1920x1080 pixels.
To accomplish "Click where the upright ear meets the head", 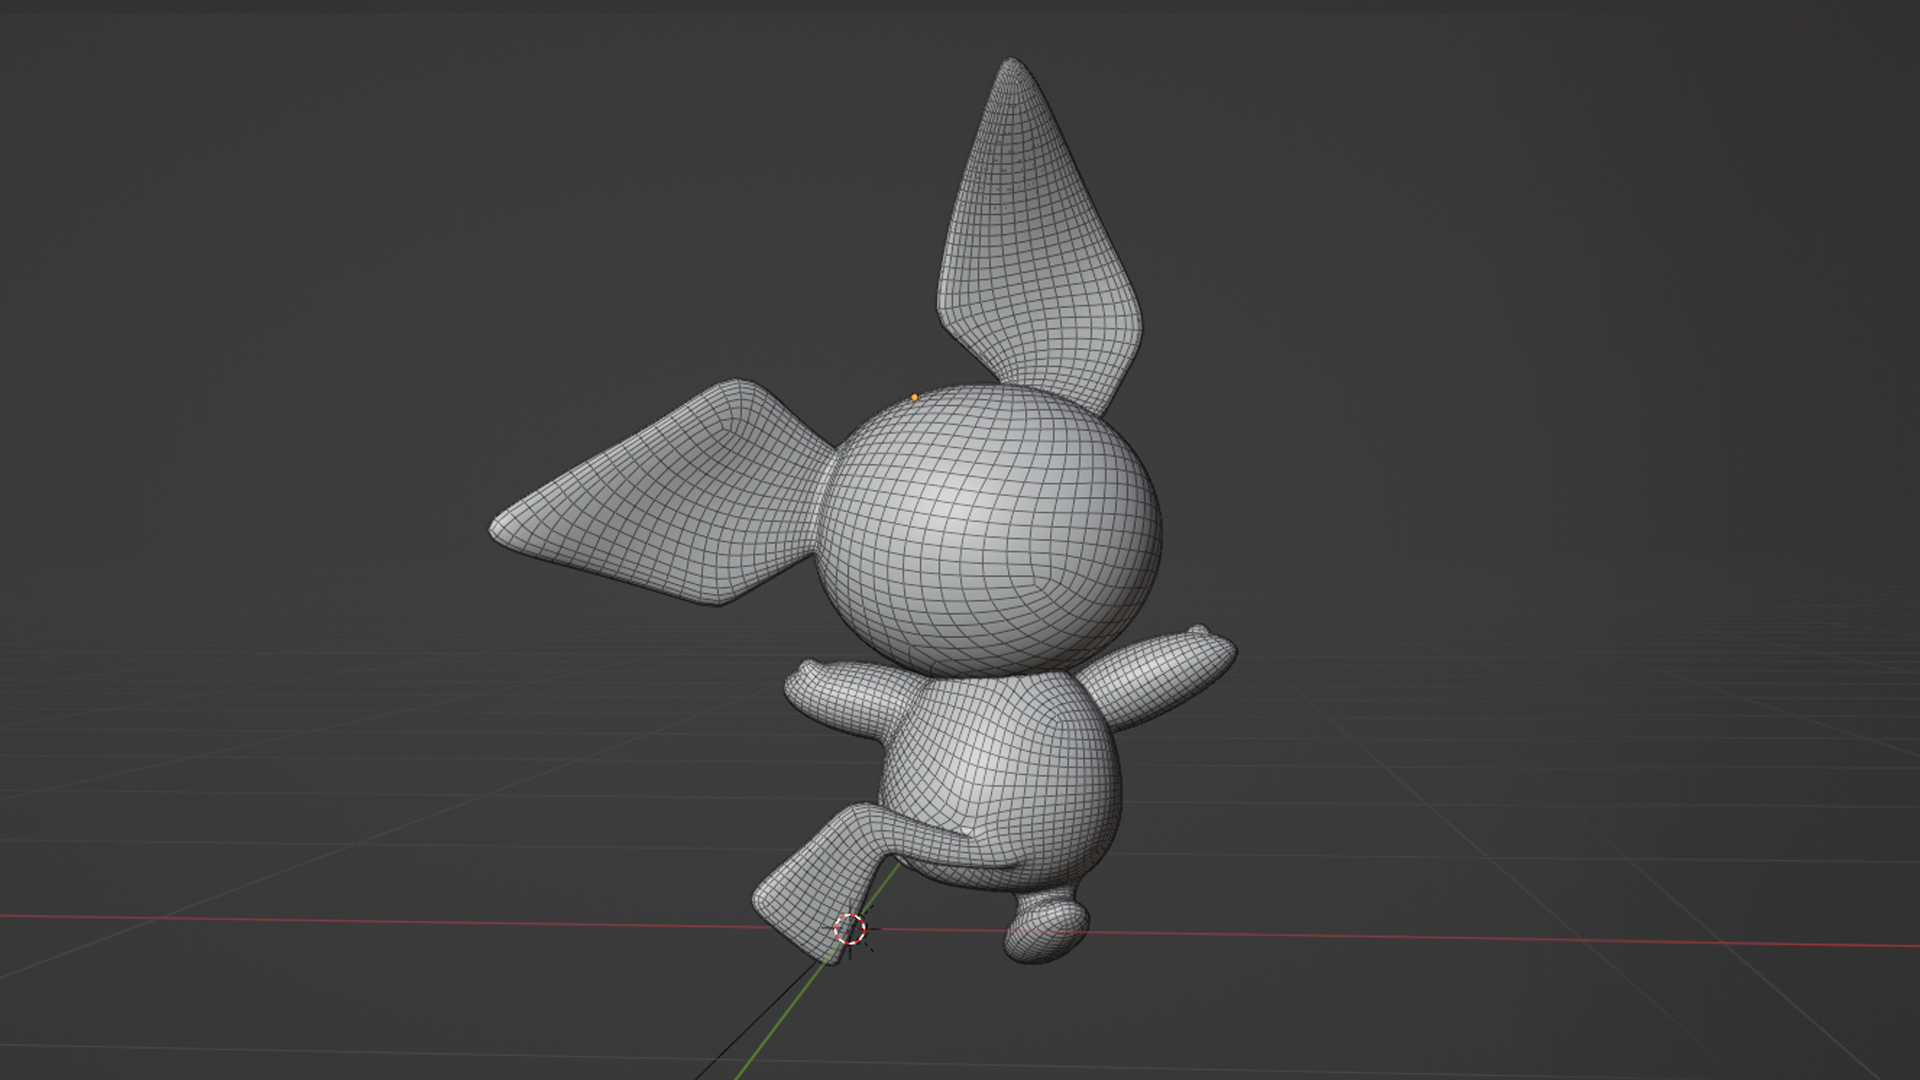I will click(1050, 392).
